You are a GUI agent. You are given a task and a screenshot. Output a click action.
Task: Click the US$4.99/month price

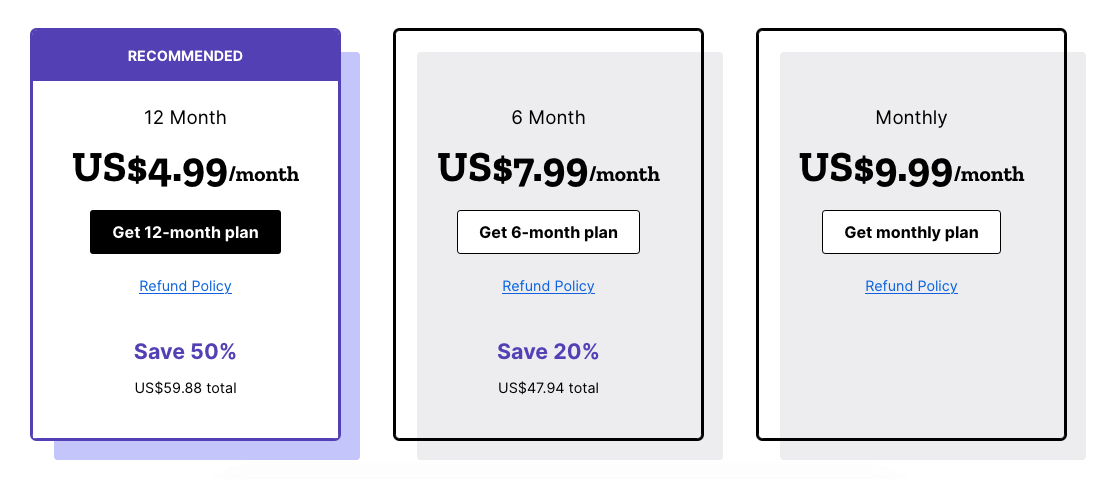[185, 170]
